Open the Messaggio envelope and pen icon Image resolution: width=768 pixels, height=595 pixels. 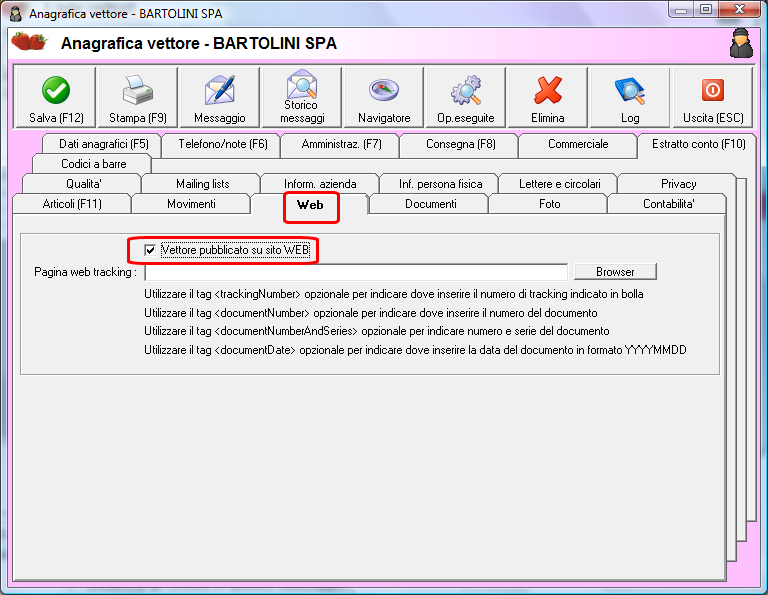219,97
